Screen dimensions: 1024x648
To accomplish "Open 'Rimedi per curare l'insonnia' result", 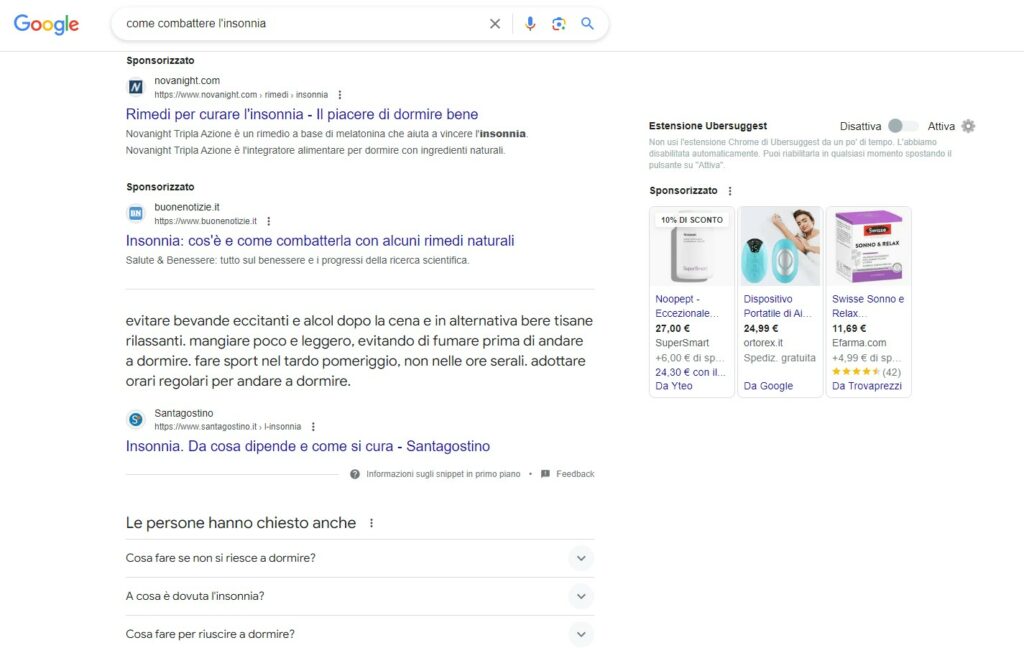I will [302, 114].
